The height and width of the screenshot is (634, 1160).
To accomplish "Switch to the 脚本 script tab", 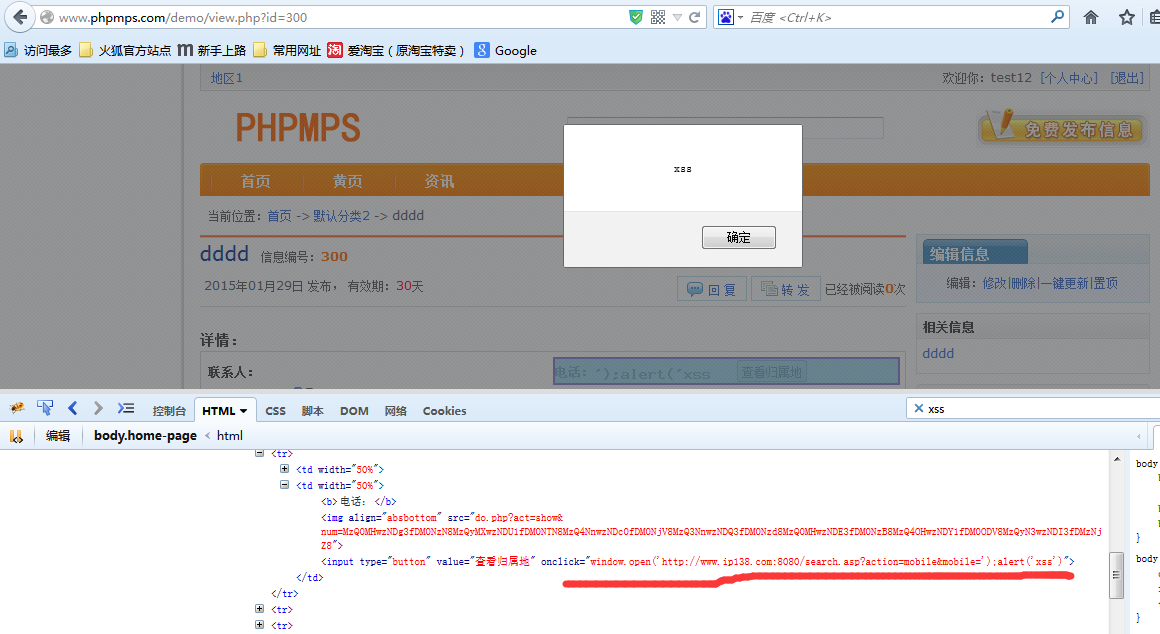I will pos(312,411).
